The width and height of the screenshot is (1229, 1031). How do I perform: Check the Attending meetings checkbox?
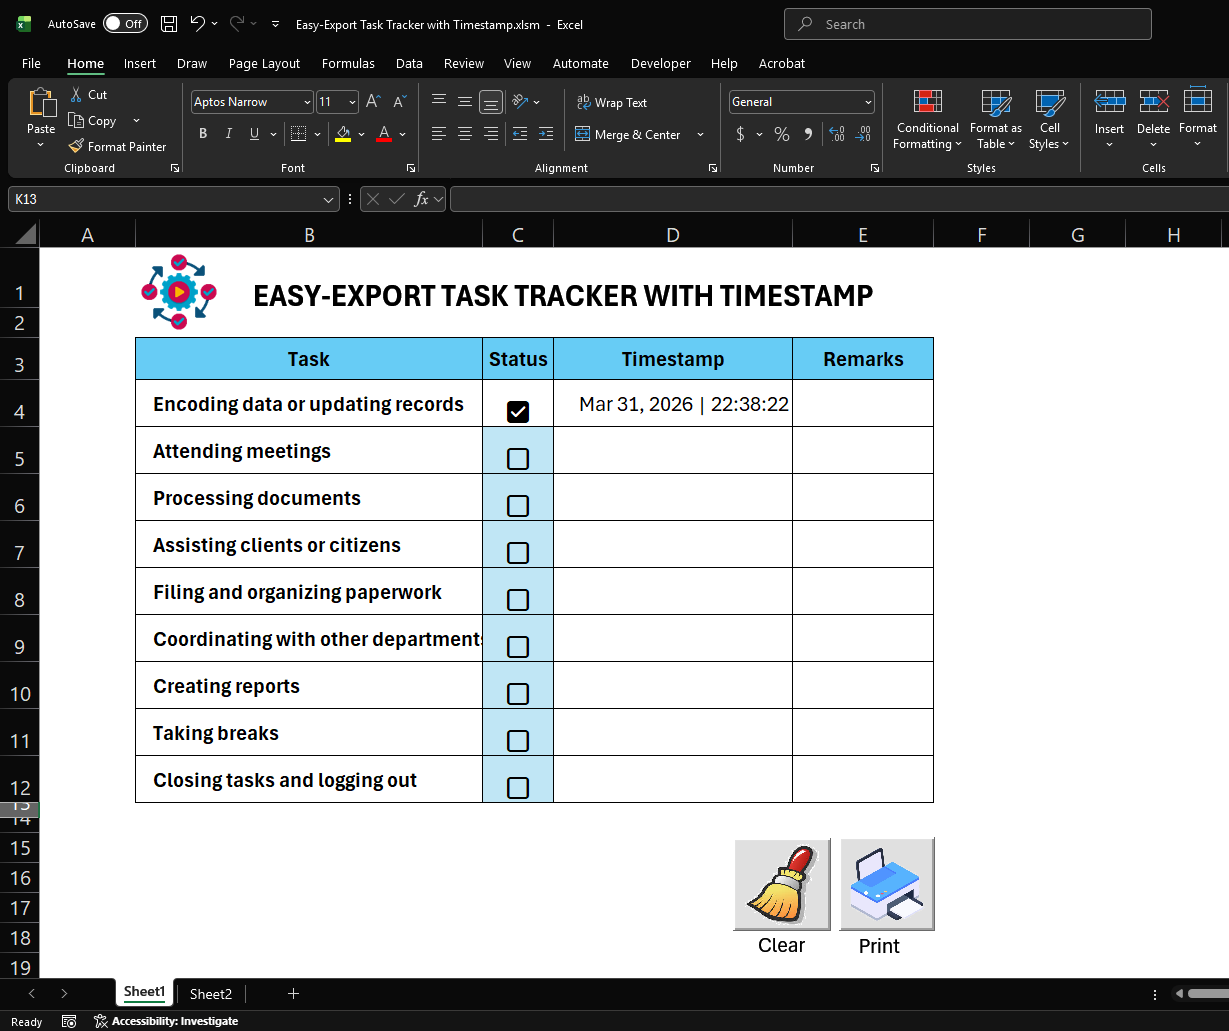tap(517, 458)
